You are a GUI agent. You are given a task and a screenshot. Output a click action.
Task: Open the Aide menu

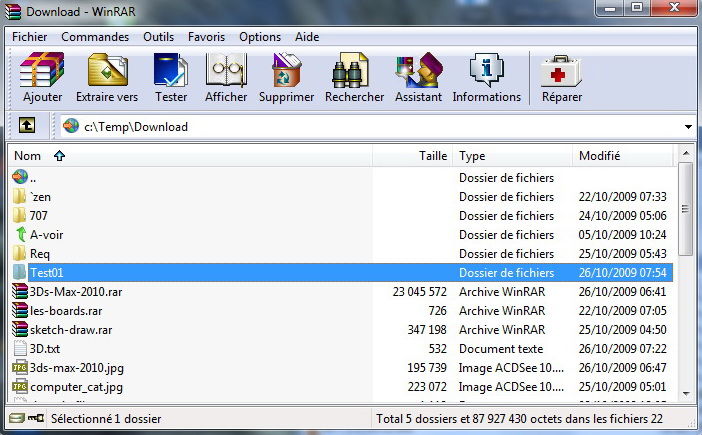pyautogui.click(x=307, y=37)
